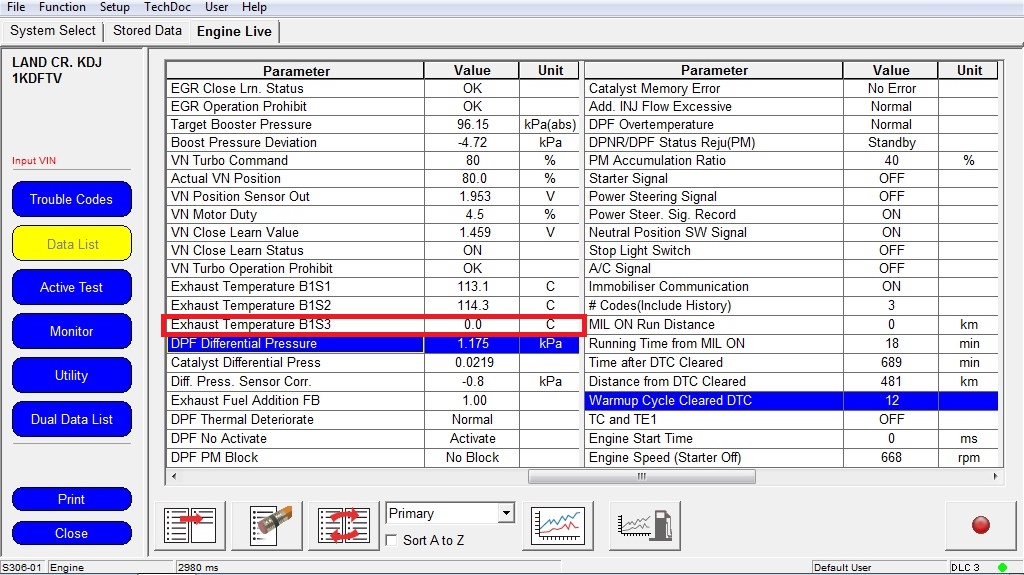This screenshot has width=1024, height=575.
Task: Click the fuel pump graph icon
Action: (644, 526)
